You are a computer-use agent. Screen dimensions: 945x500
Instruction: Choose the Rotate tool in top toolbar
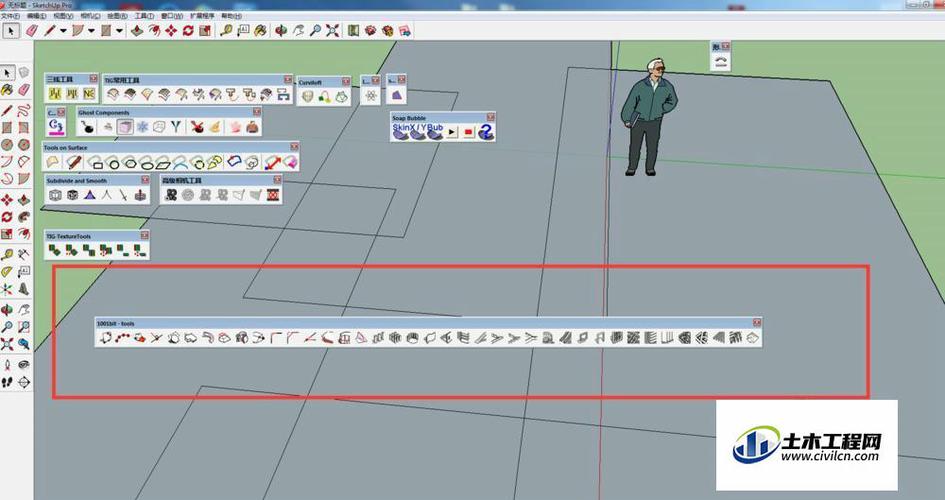[188, 30]
